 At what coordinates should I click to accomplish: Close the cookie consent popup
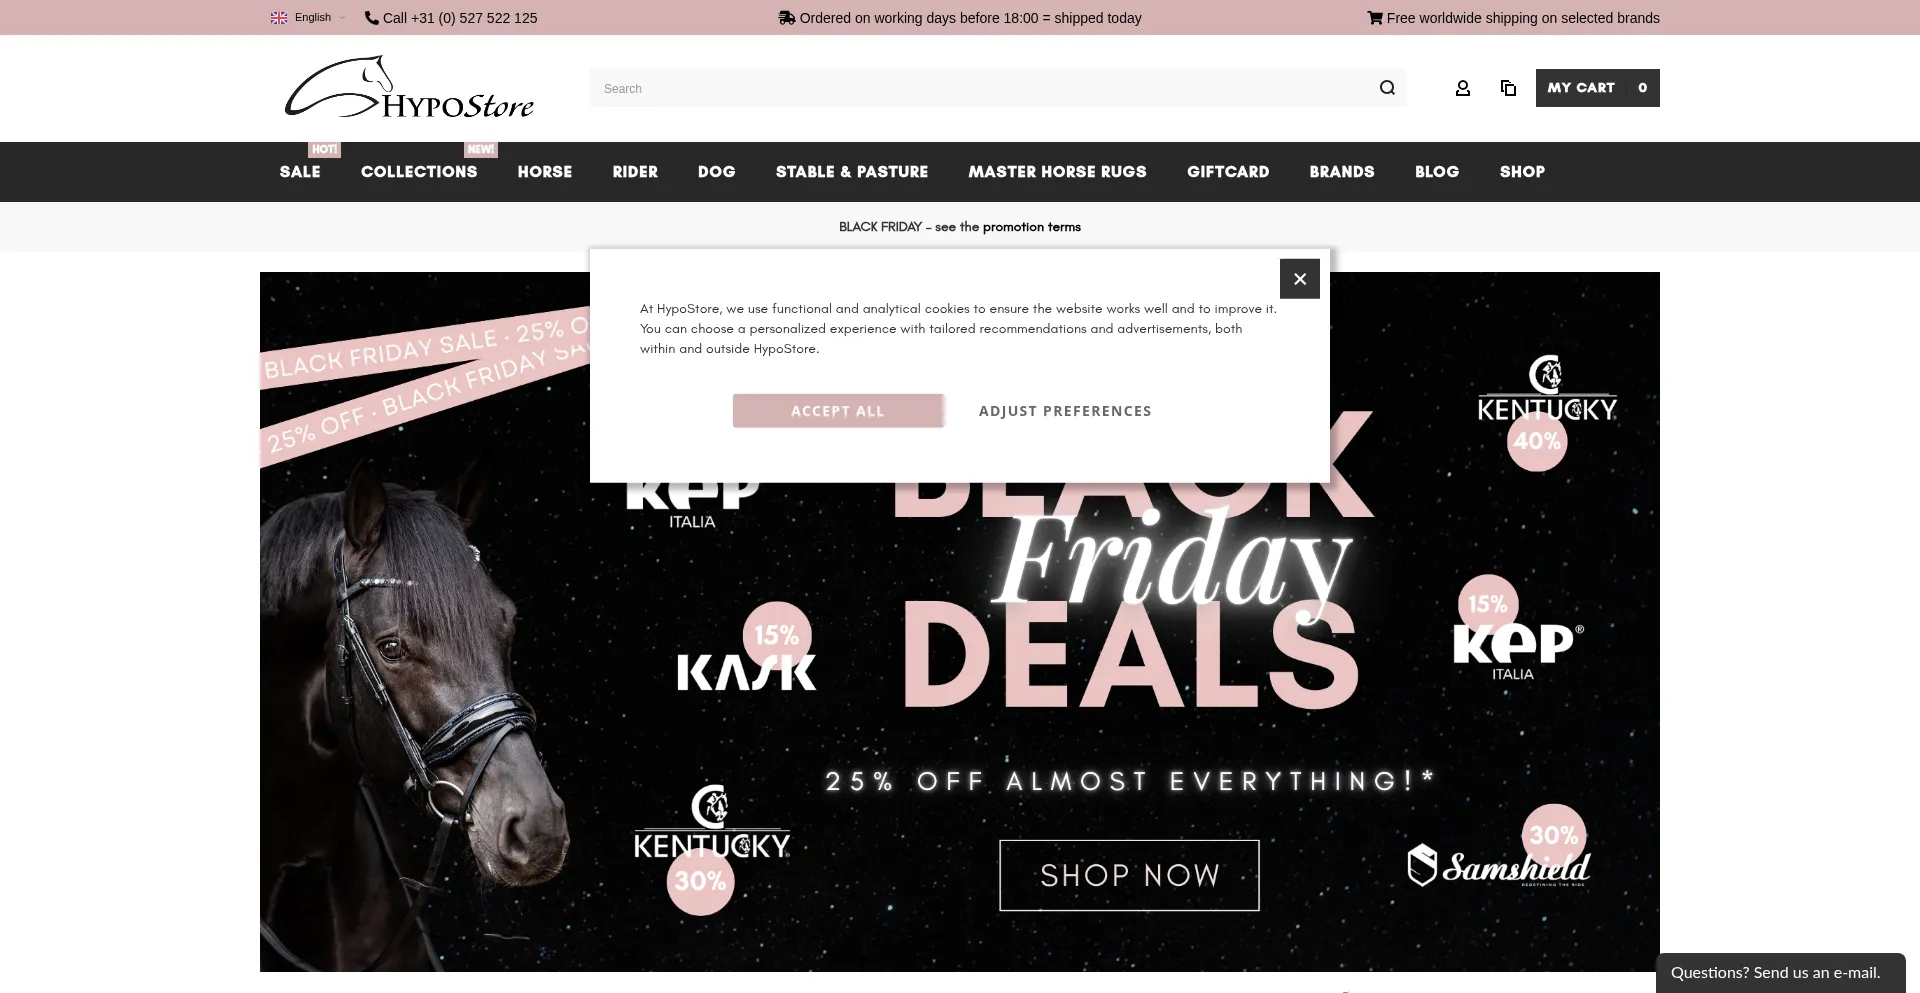1300,279
